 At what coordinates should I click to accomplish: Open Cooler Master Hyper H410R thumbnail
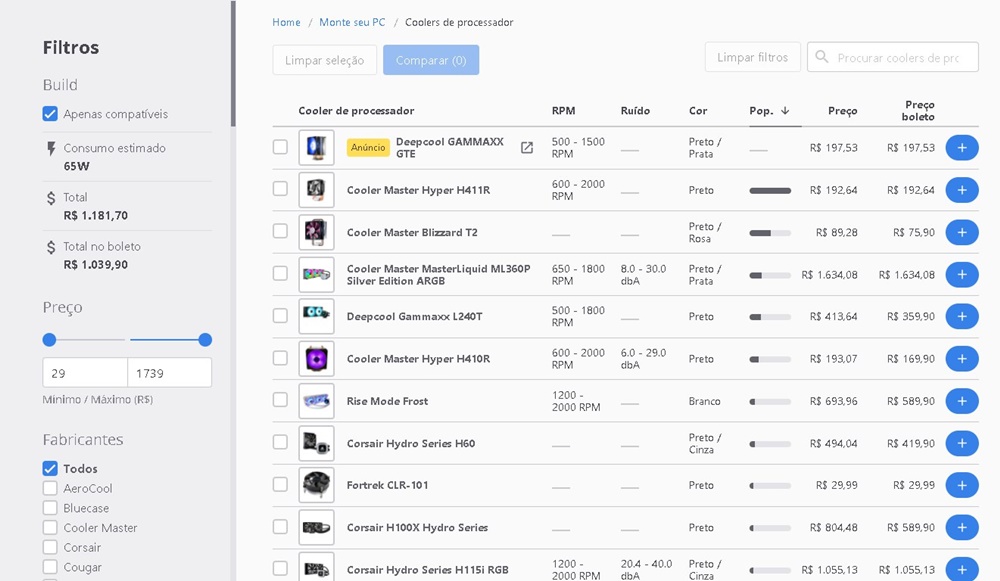pos(316,358)
